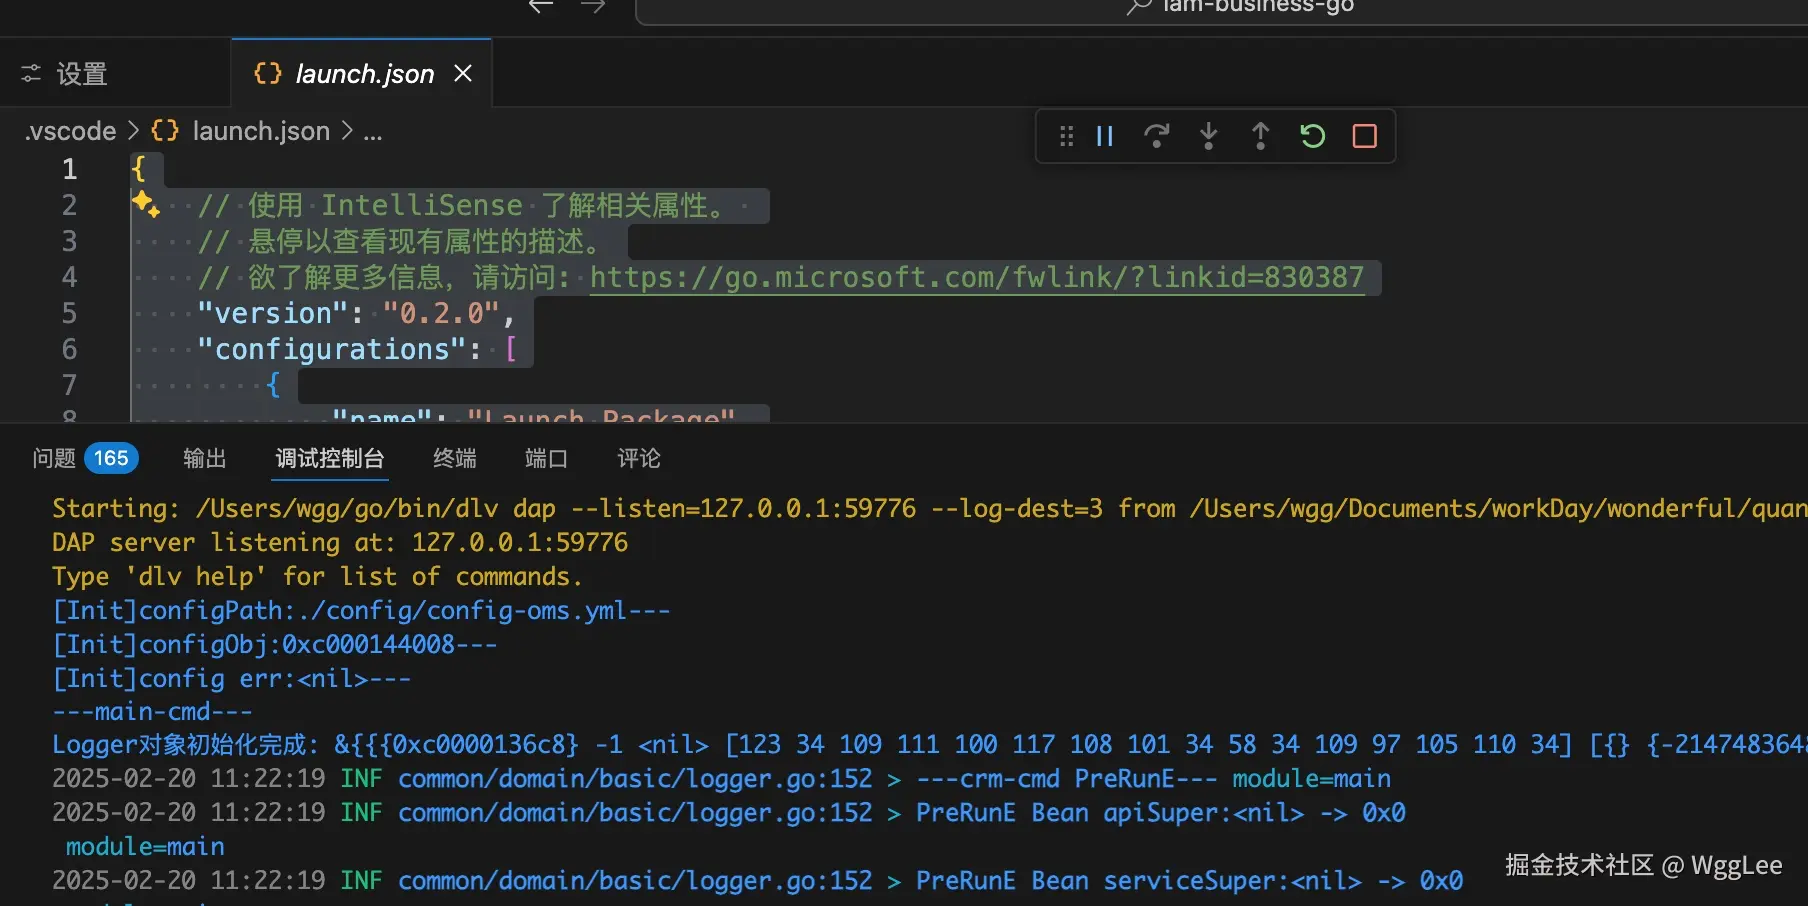
Task: Click the [Init]config err console line
Action: [232, 678]
